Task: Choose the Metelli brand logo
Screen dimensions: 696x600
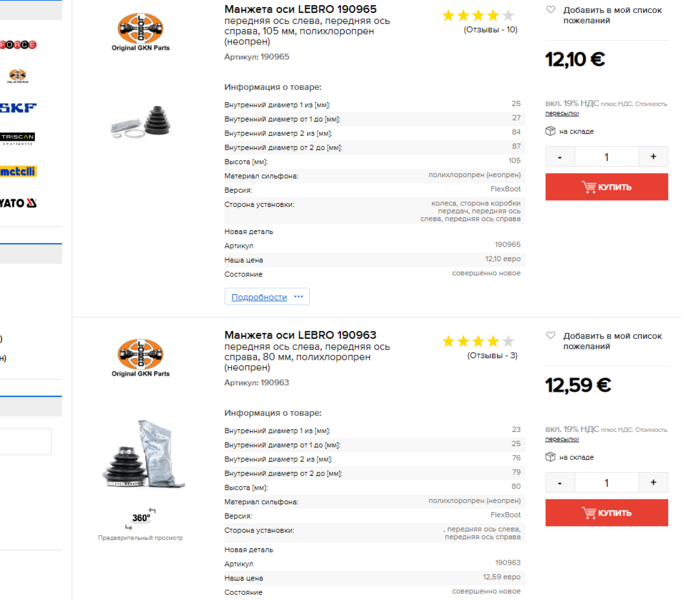Action: 17,170
